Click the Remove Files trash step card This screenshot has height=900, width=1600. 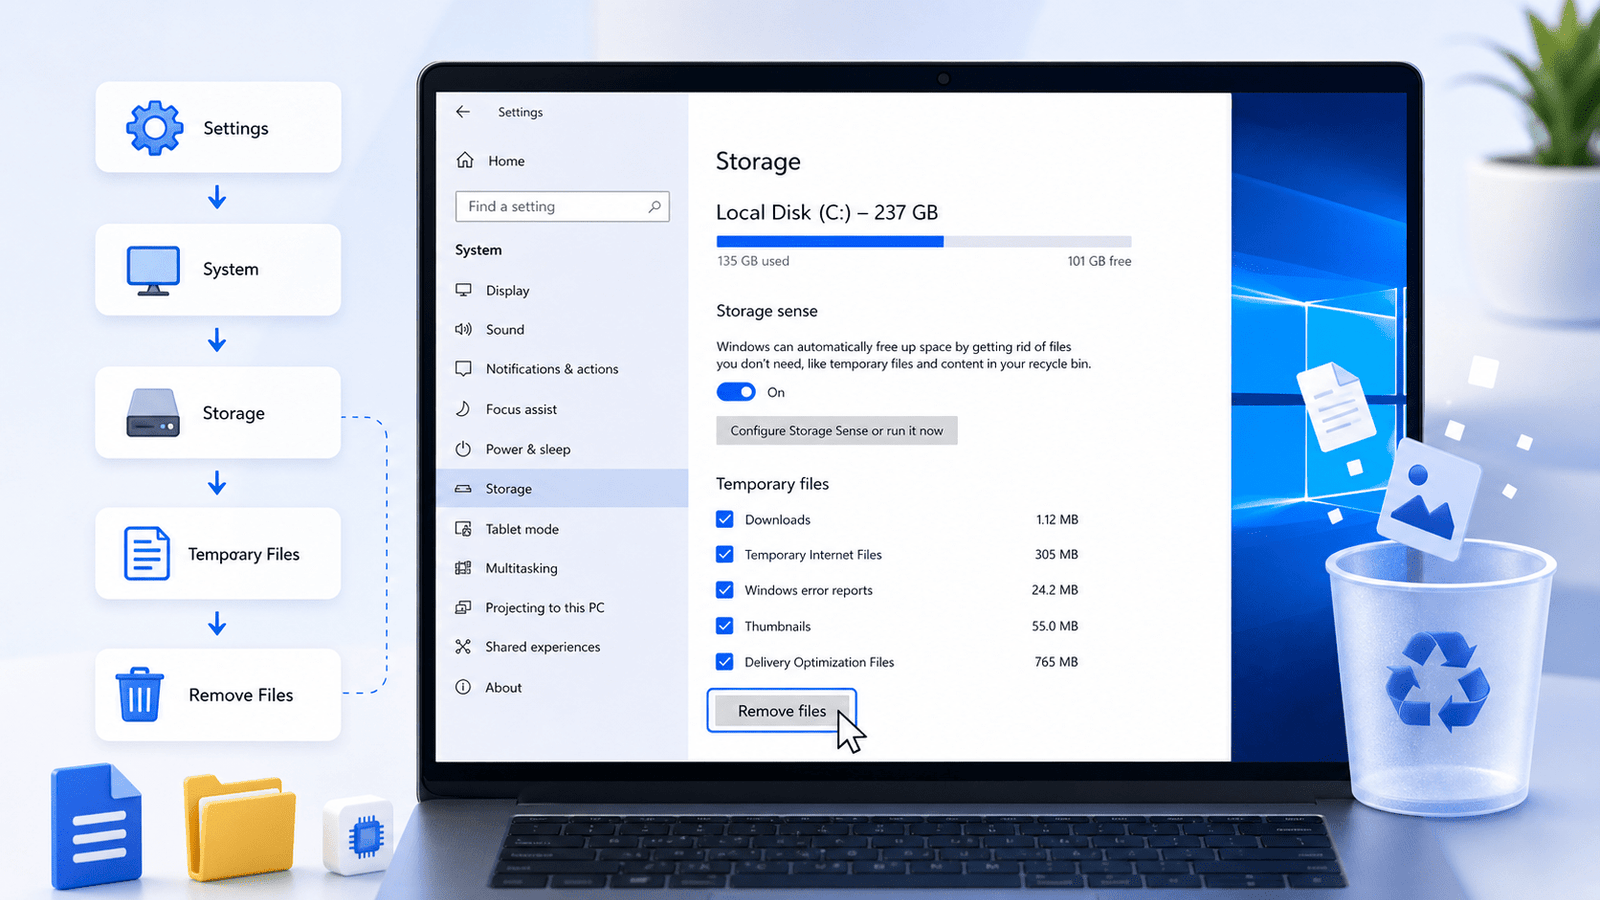click(x=218, y=695)
